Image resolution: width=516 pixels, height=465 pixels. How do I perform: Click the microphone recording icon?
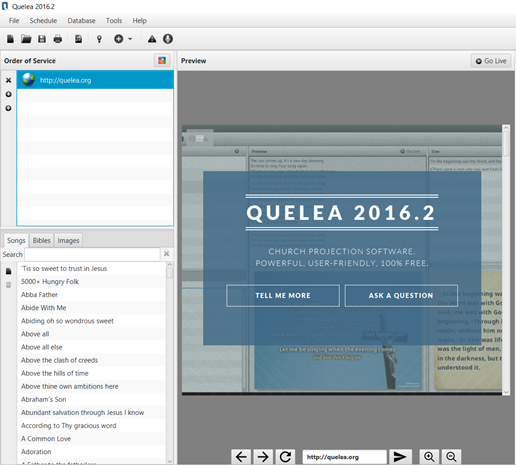click(x=168, y=39)
